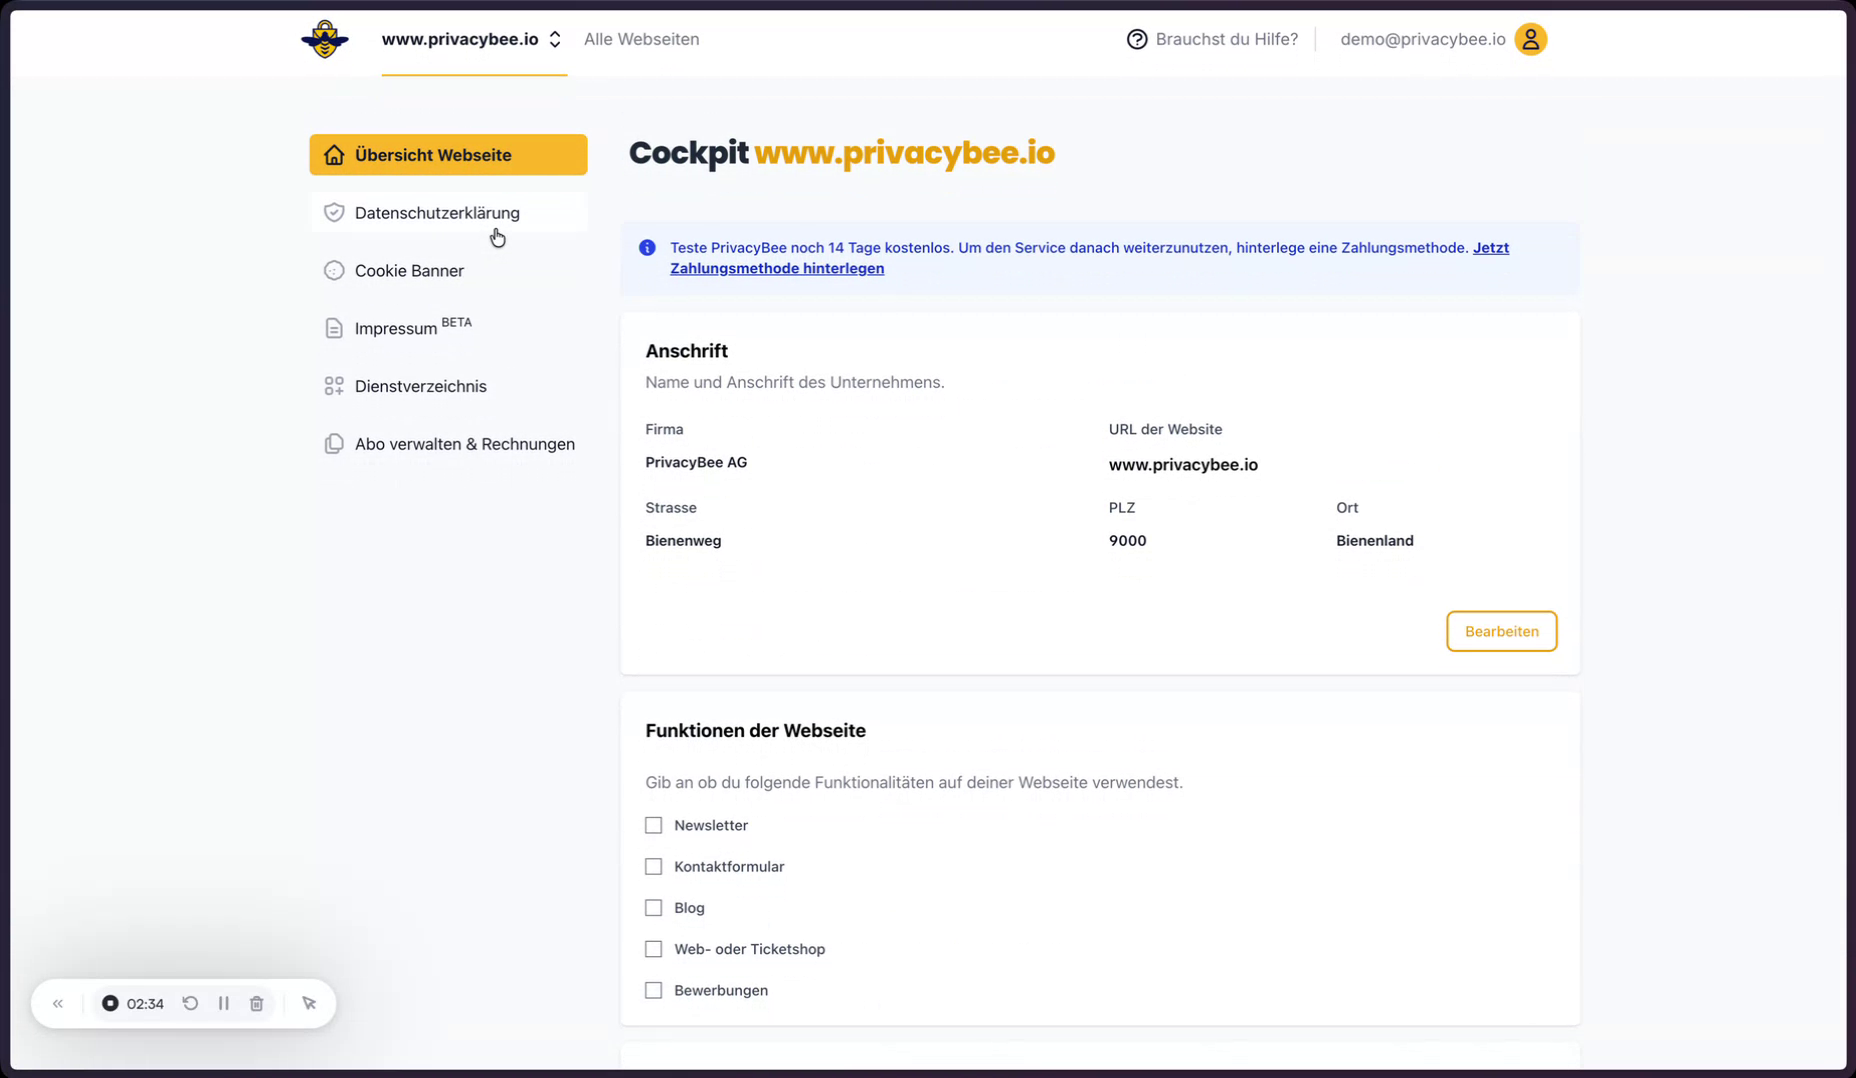Click the shield icon beside Datenschutzerklärung
Image resolution: width=1856 pixels, height=1078 pixels.
click(x=334, y=213)
